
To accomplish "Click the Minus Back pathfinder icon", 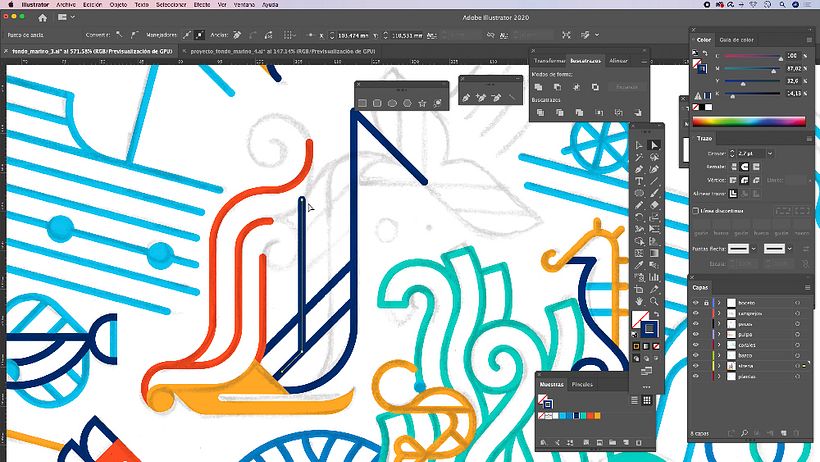I will pyautogui.click(x=638, y=112).
